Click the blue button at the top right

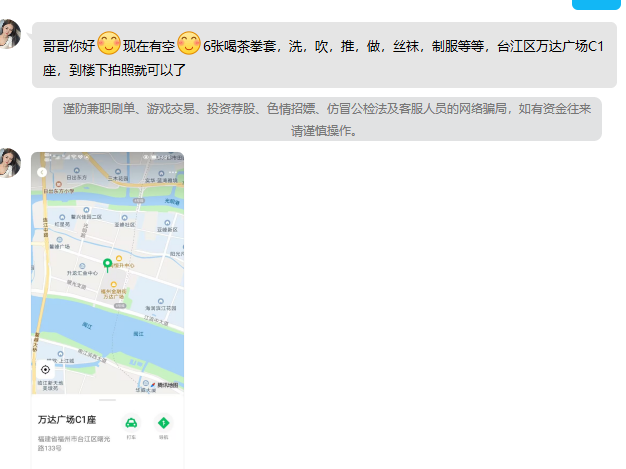pyautogui.click(x=596, y=4)
